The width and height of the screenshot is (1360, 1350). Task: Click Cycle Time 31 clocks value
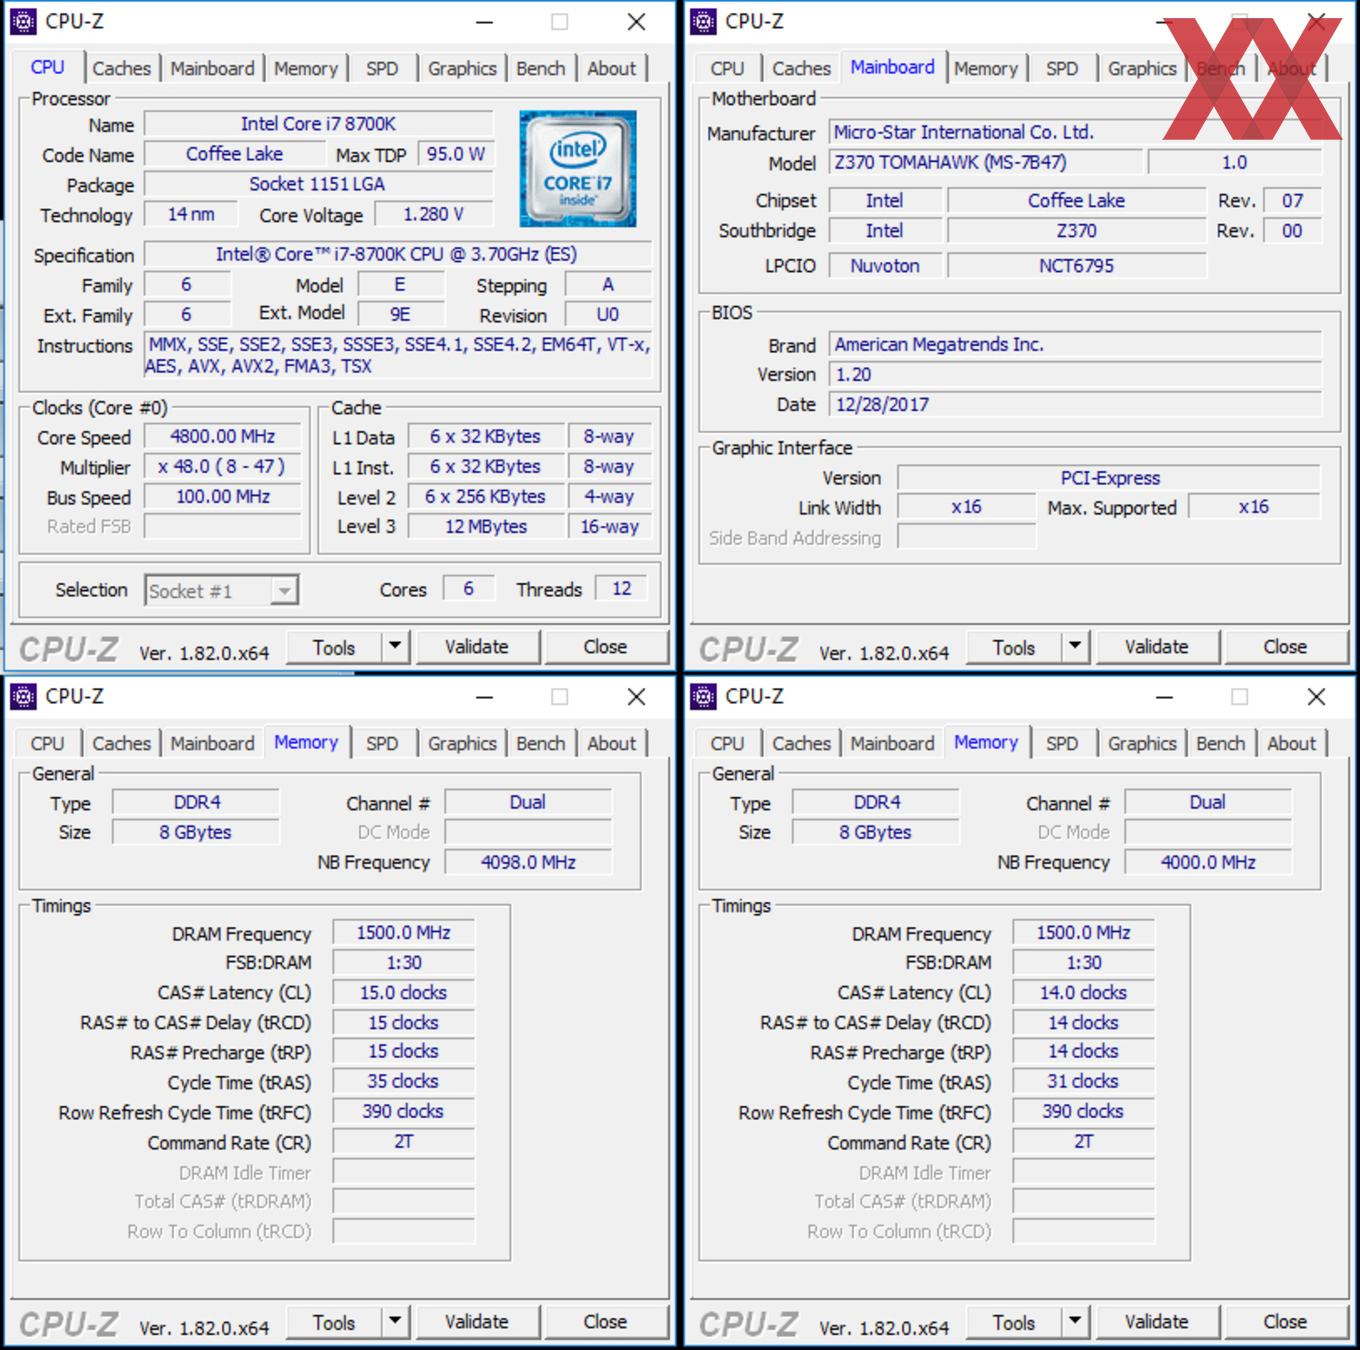[x=1083, y=1082]
